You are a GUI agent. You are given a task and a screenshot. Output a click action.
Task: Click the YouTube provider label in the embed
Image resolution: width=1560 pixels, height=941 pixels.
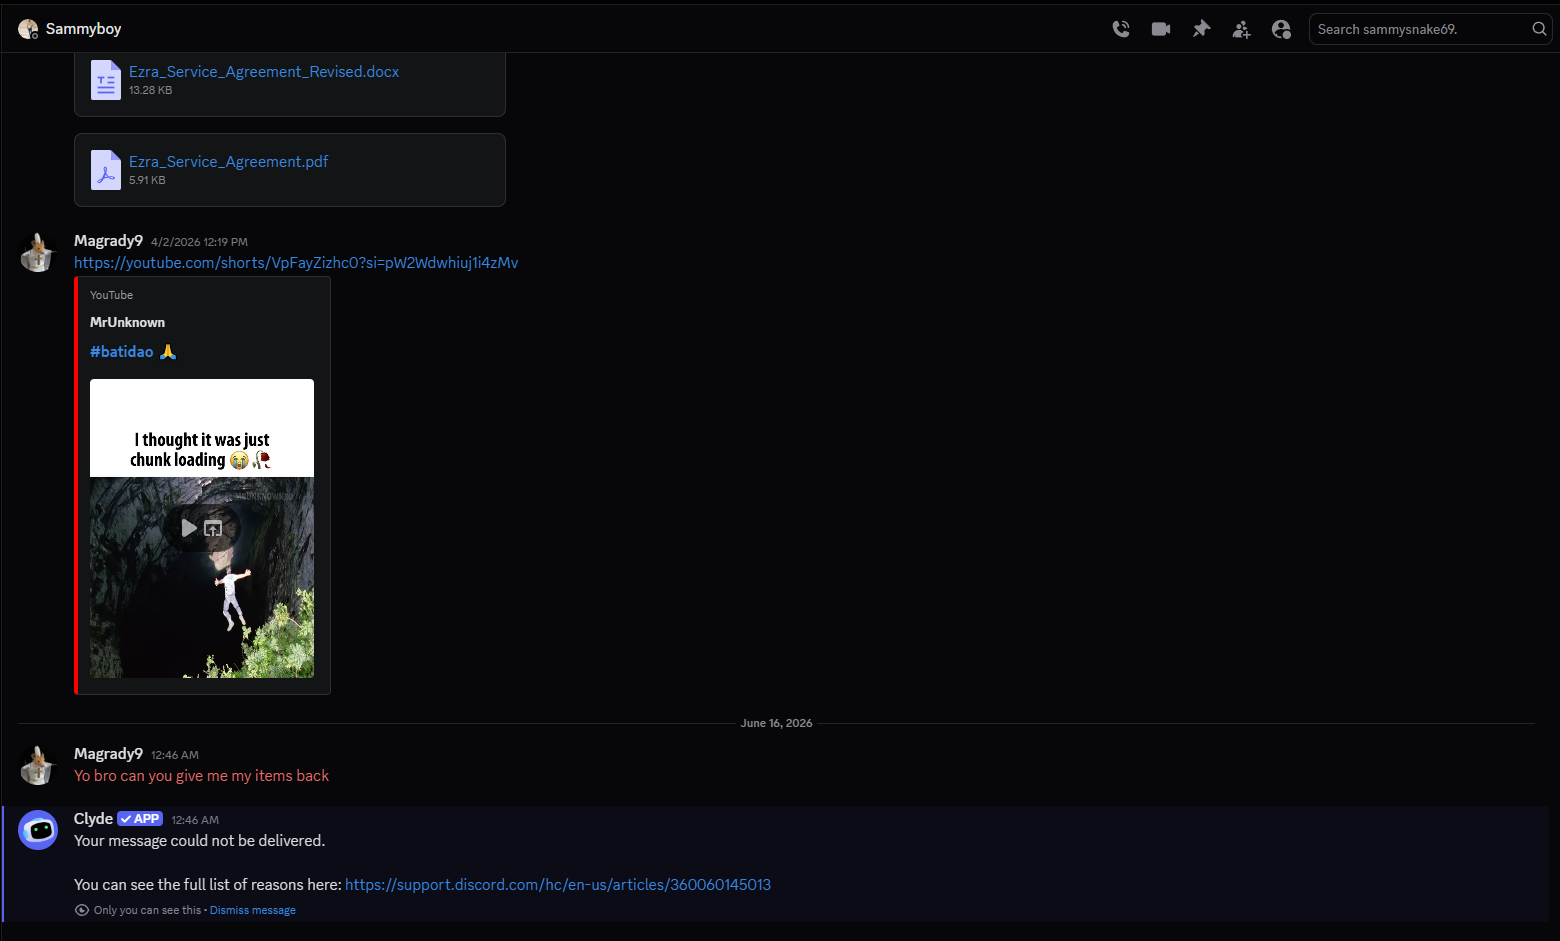[x=111, y=295]
